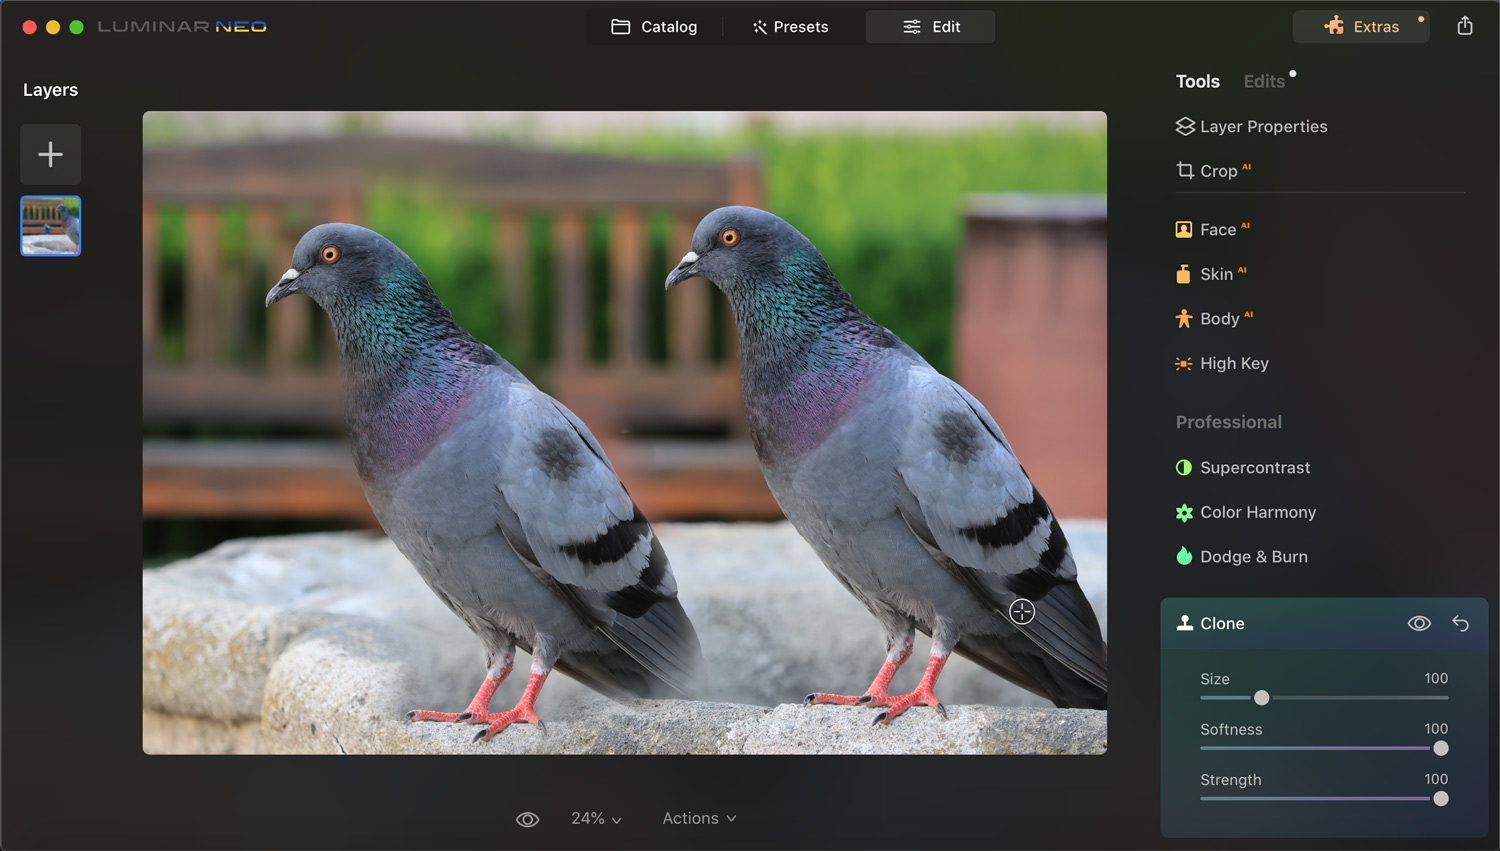The width and height of the screenshot is (1500, 851).
Task: Click the Extras button
Action: (x=1361, y=27)
